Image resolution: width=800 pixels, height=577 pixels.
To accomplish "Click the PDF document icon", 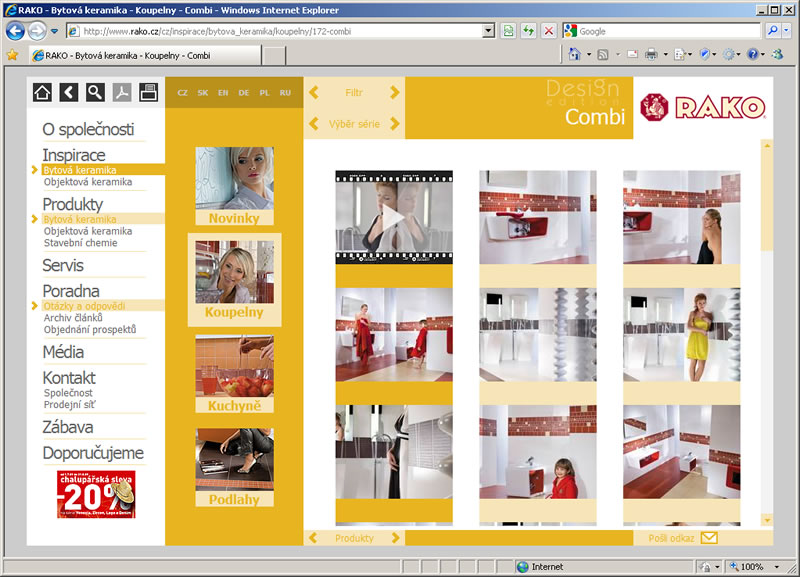I will click(122, 93).
